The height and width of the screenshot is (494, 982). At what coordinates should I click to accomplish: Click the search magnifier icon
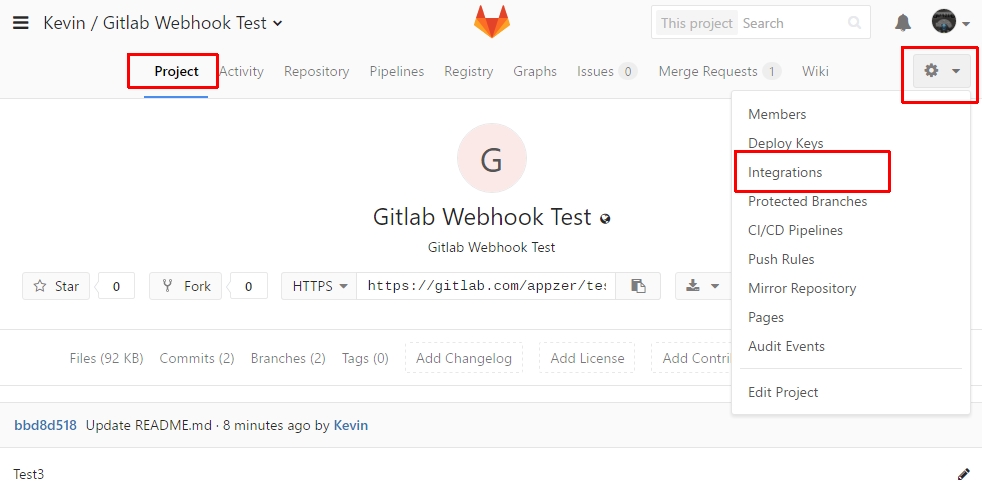(x=854, y=23)
